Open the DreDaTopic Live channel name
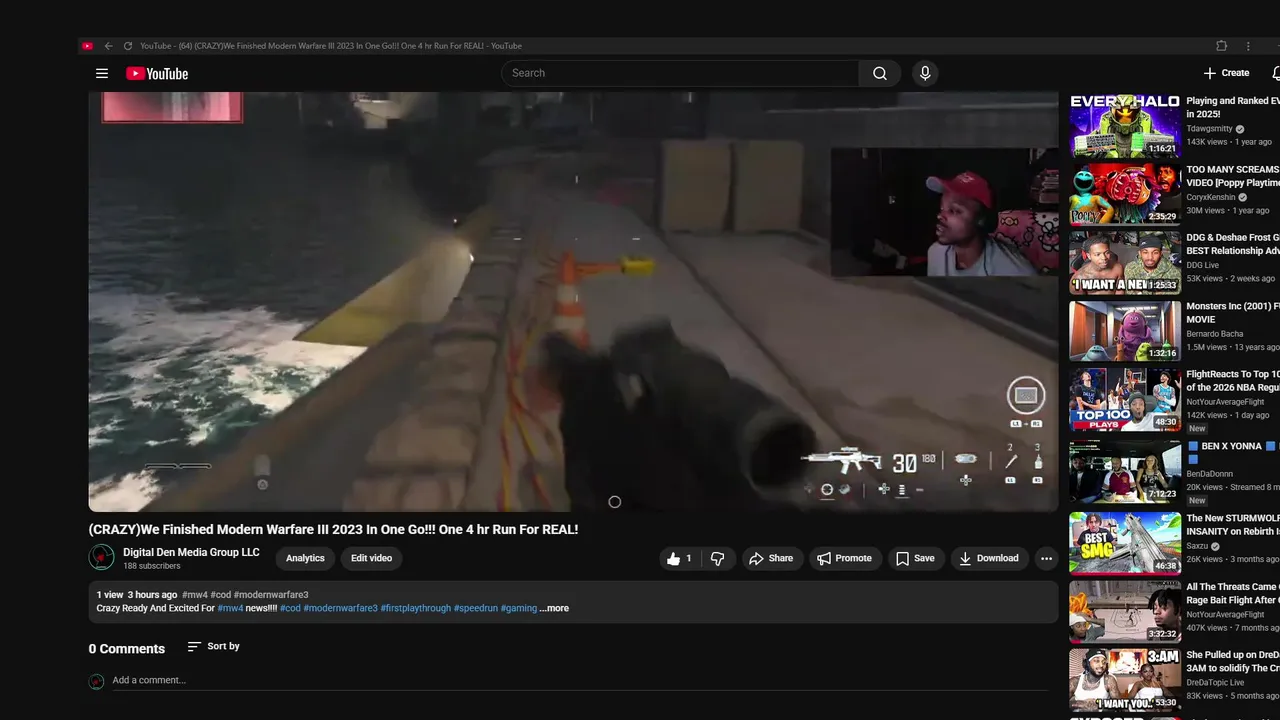Image resolution: width=1280 pixels, height=720 pixels. (1216, 683)
